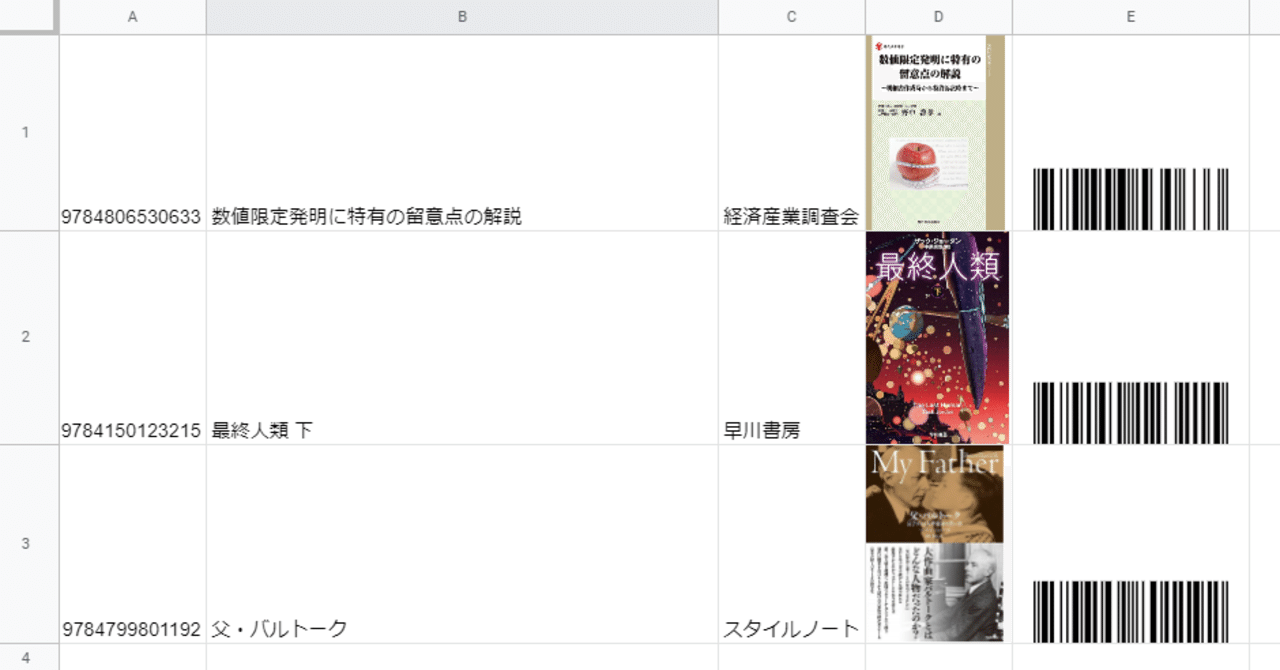Click cell with ISBN 9784806530633

click(133, 133)
